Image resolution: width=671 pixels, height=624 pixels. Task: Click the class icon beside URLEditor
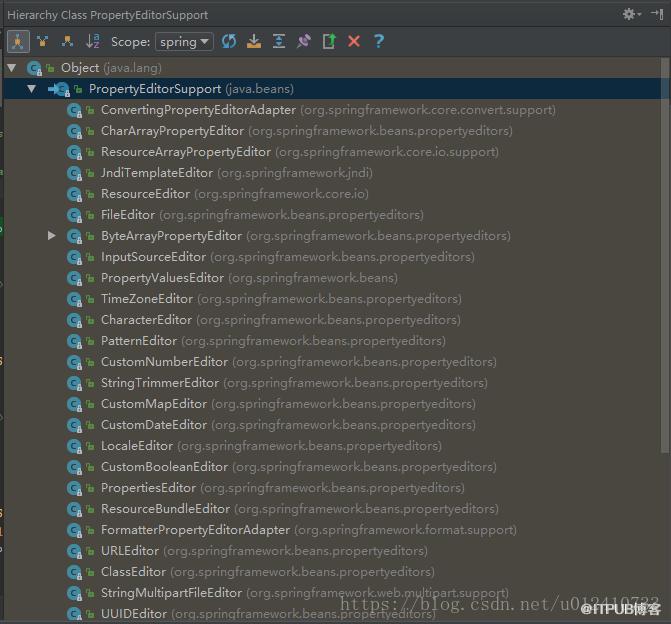click(74, 550)
